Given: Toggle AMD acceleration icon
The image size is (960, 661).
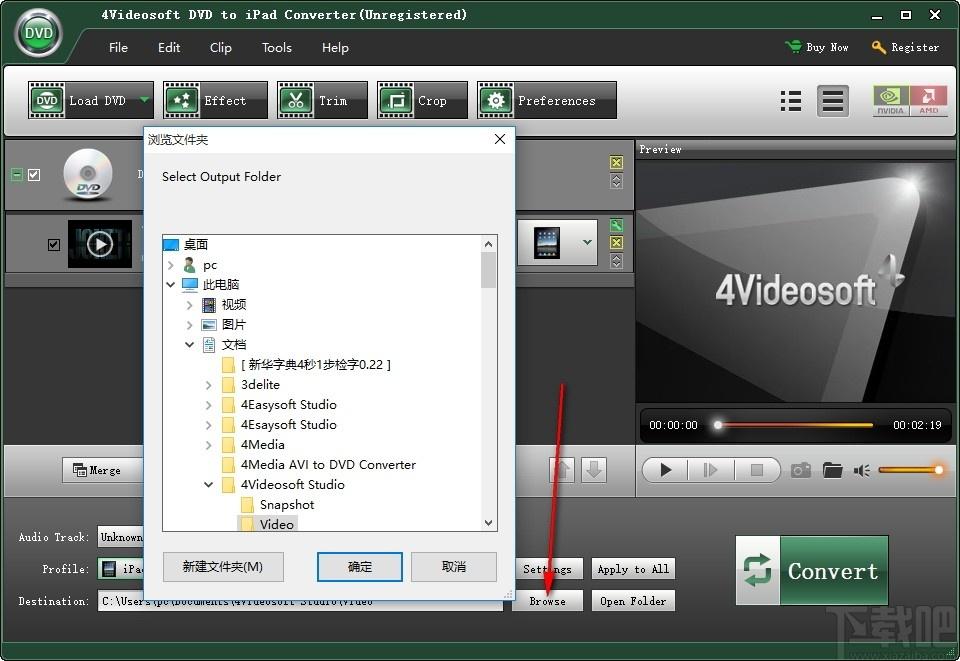Looking at the screenshot, I should (x=929, y=101).
